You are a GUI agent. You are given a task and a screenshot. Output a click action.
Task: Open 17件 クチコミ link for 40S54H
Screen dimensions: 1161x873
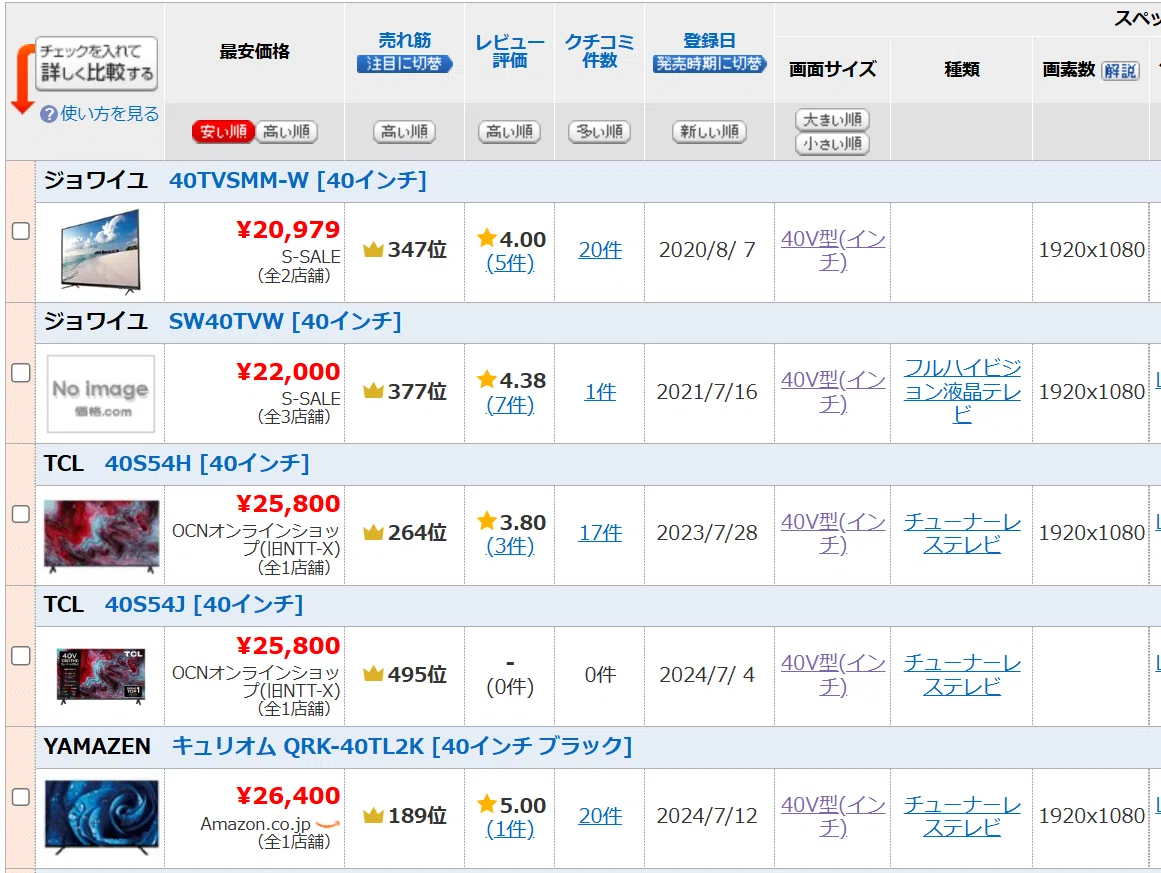pos(600,533)
